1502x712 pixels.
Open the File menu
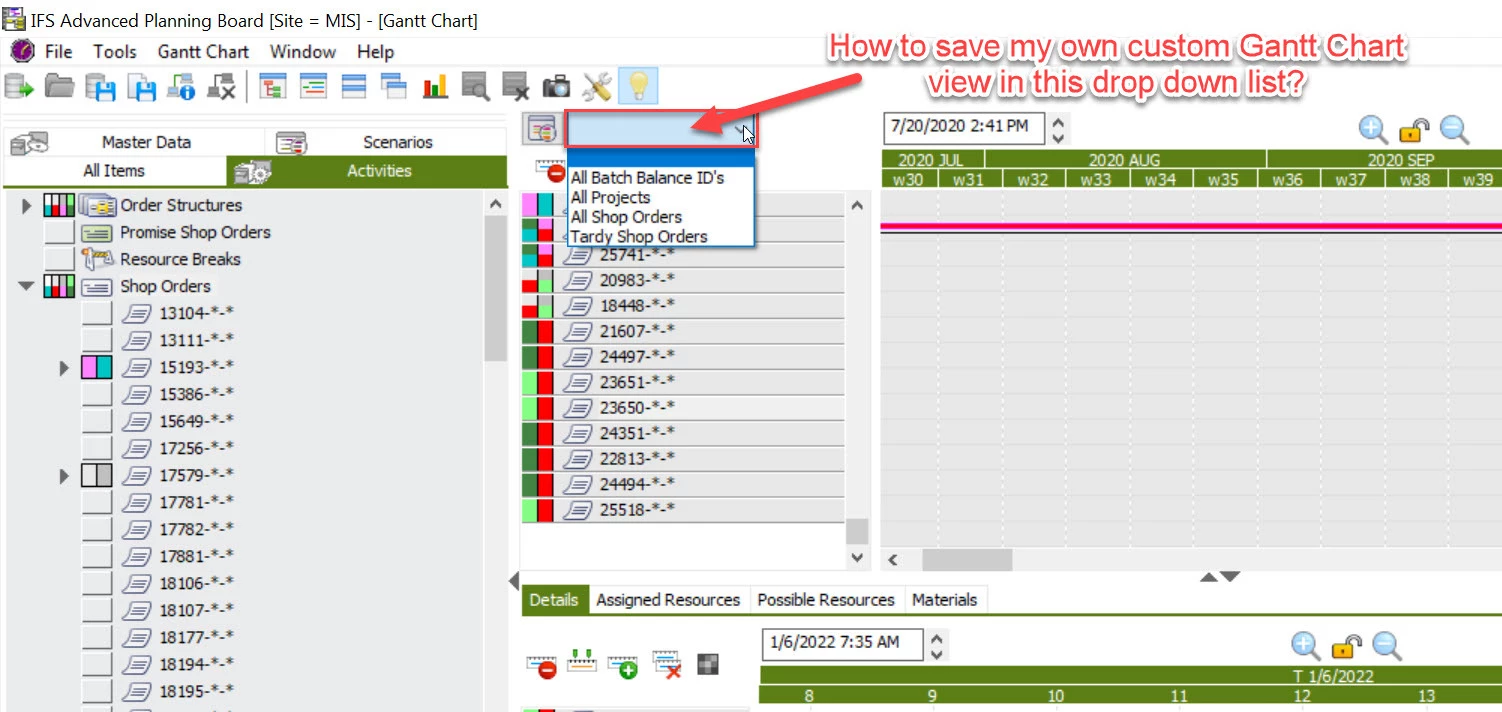59,51
